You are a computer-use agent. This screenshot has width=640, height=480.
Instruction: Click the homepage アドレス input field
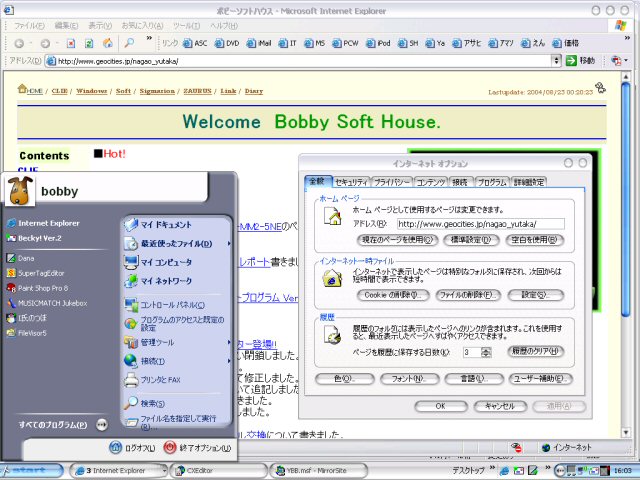point(480,224)
